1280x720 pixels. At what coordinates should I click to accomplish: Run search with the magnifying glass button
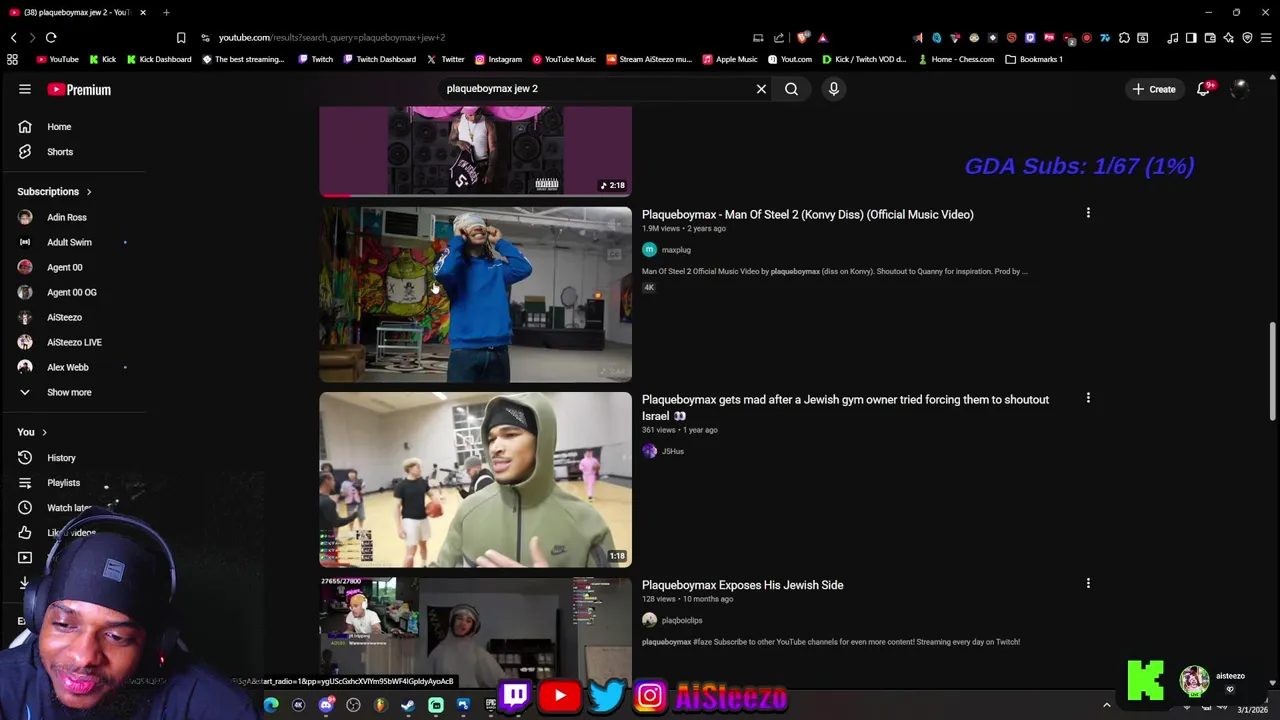click(x=791, y=89)
